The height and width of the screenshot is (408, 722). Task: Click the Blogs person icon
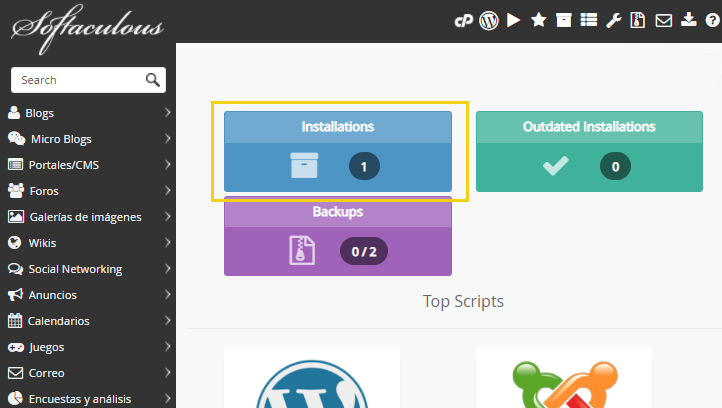point(14,112)
